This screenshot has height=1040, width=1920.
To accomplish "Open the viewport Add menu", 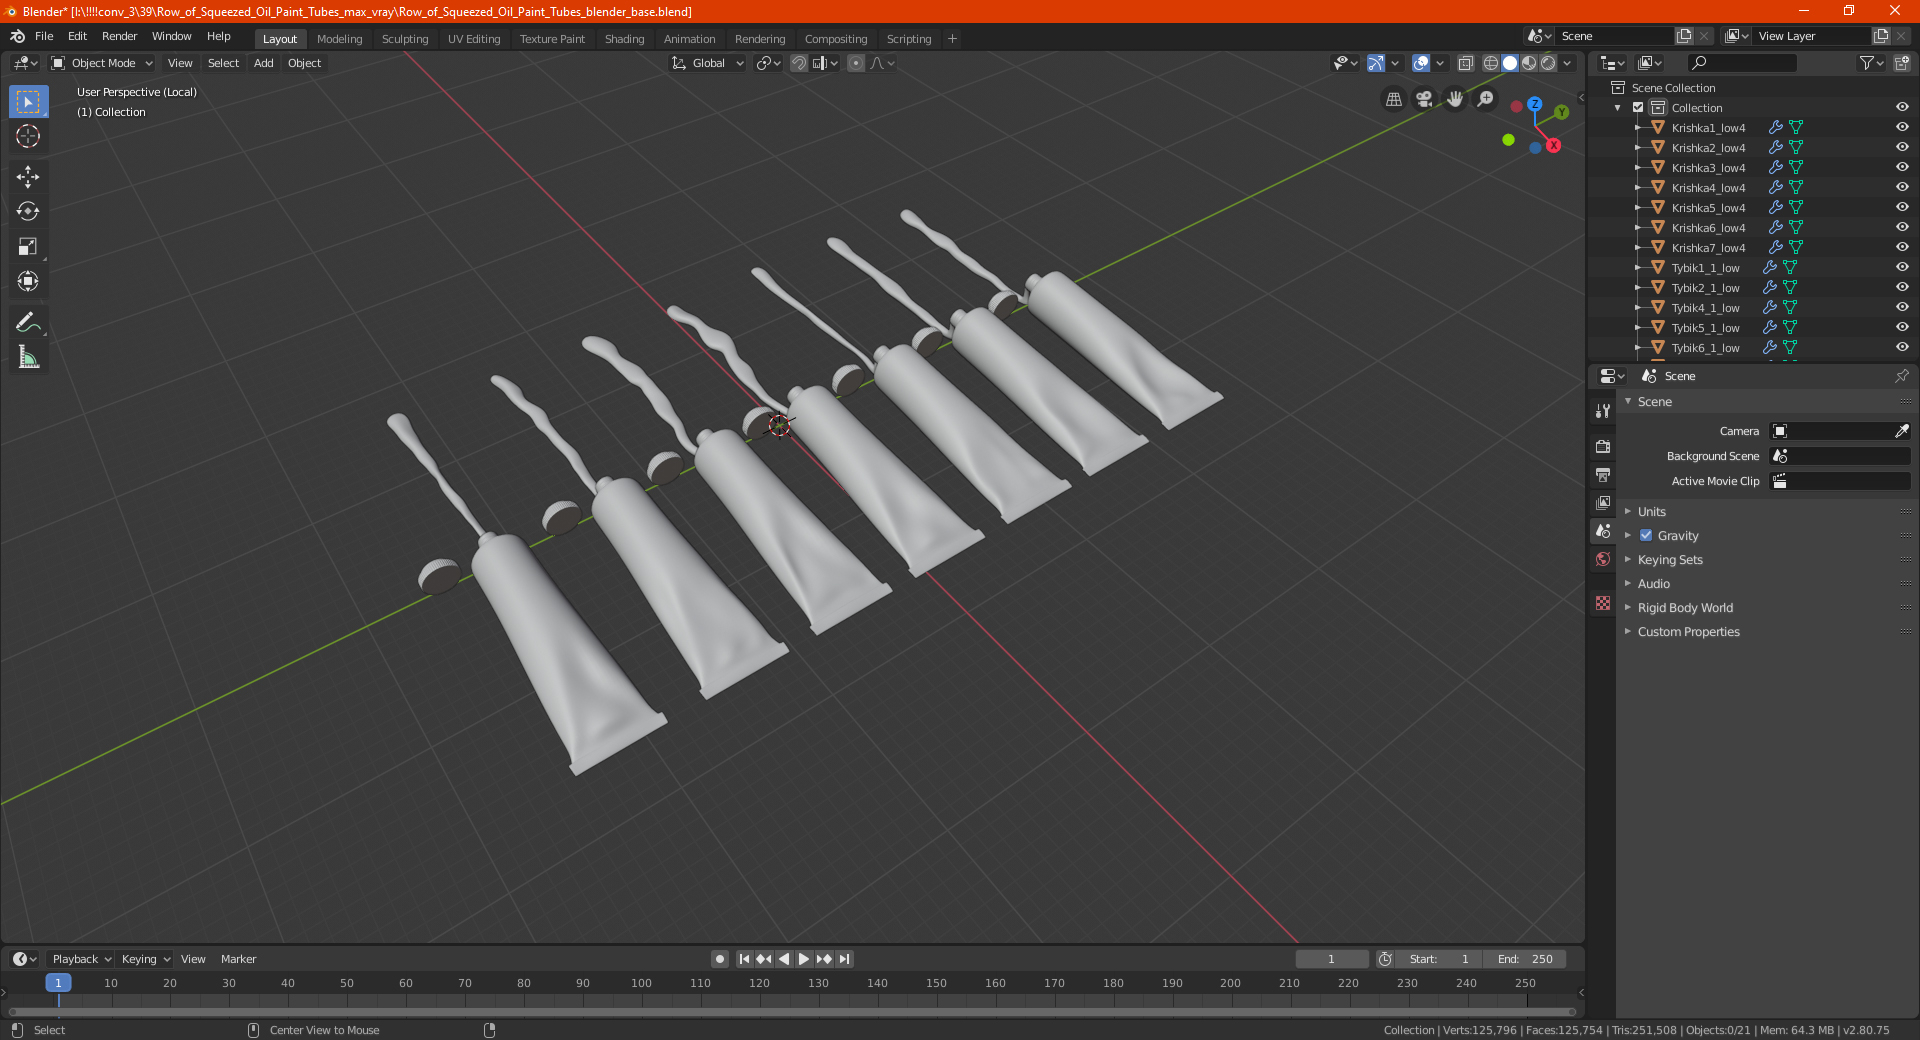I will (263, 63).
